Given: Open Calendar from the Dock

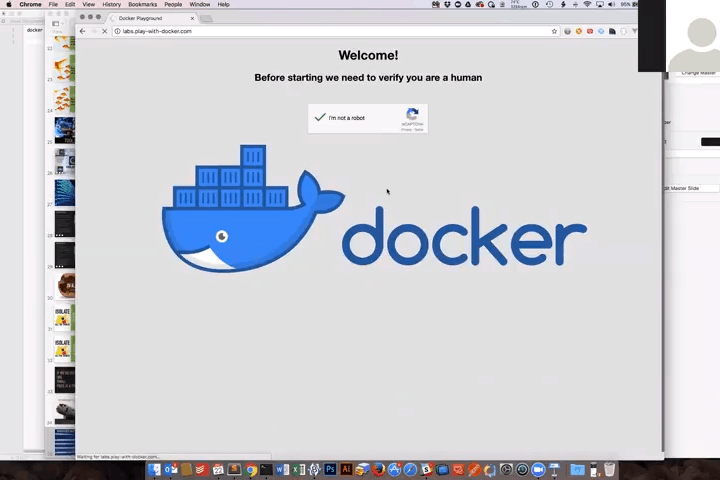Looking at the screenshot, I should (218, 470).
